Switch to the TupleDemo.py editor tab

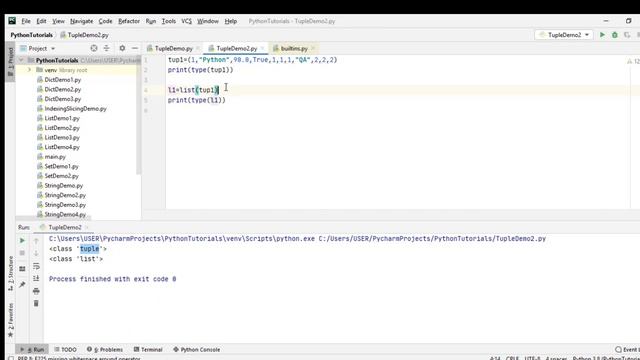(173, 49)
